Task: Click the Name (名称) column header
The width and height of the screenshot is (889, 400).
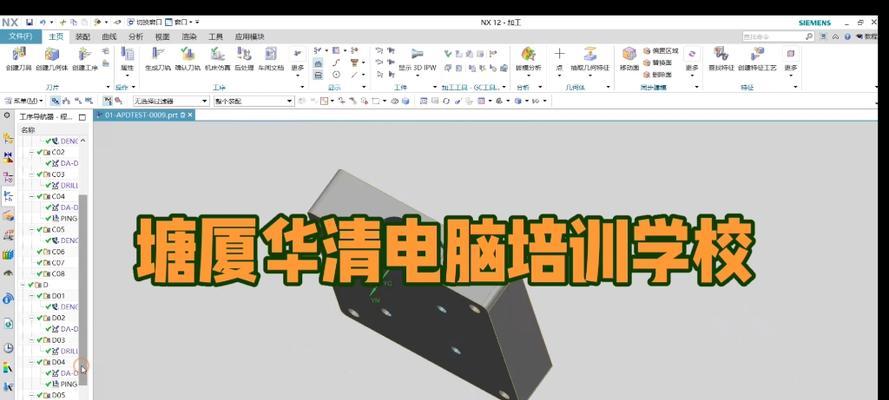Action: tap(28, 130)
